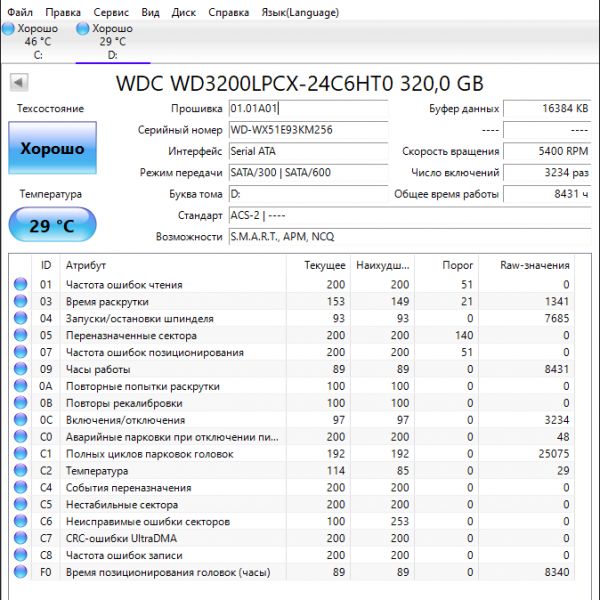600x600 pixels.
Task: Click status icon for attribute C6
Action: 20,521
